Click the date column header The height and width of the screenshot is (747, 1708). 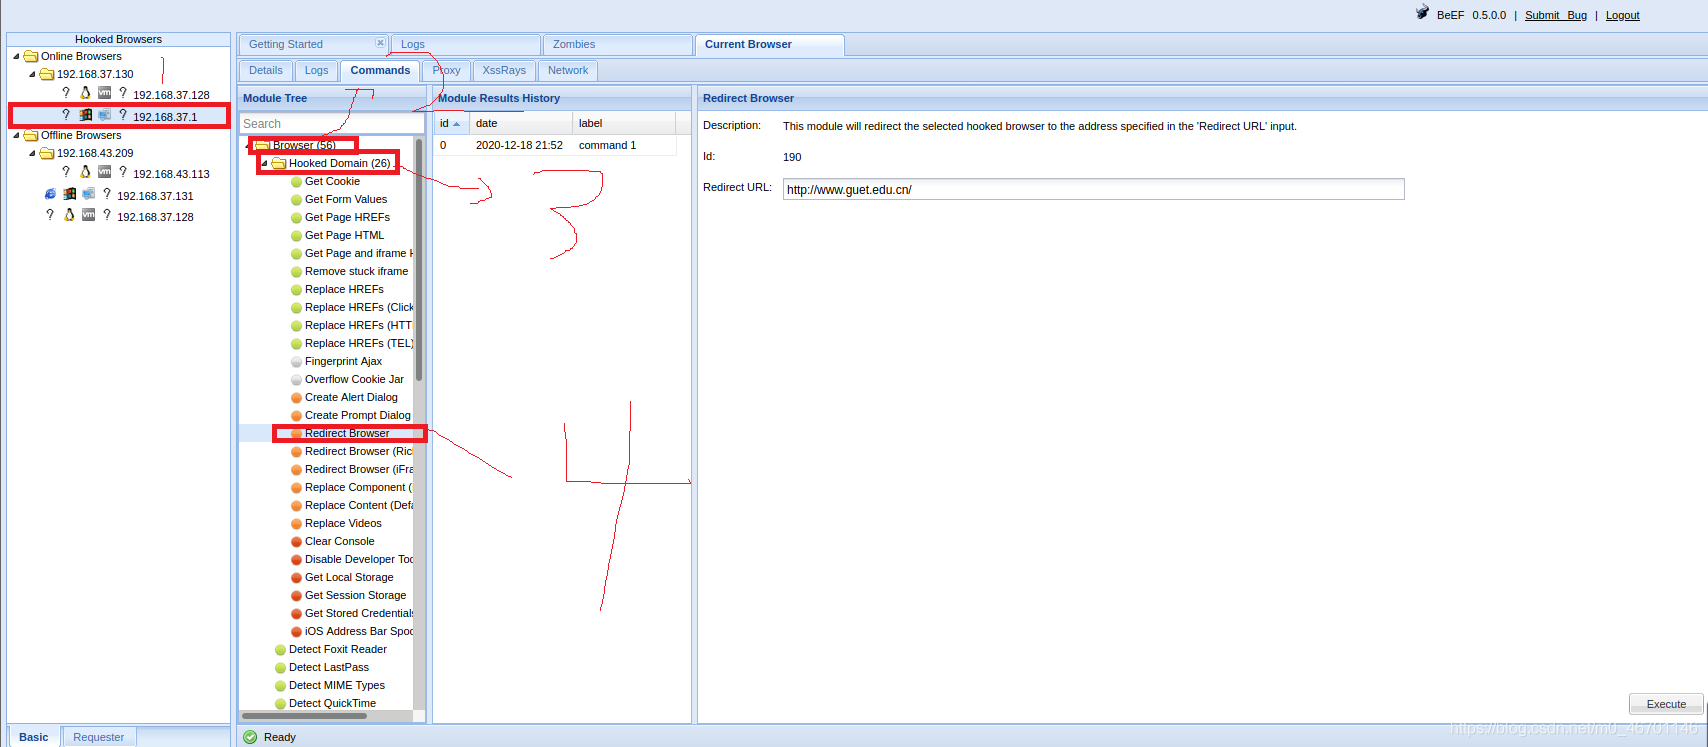pyautogui.click(x=521, y=123)
